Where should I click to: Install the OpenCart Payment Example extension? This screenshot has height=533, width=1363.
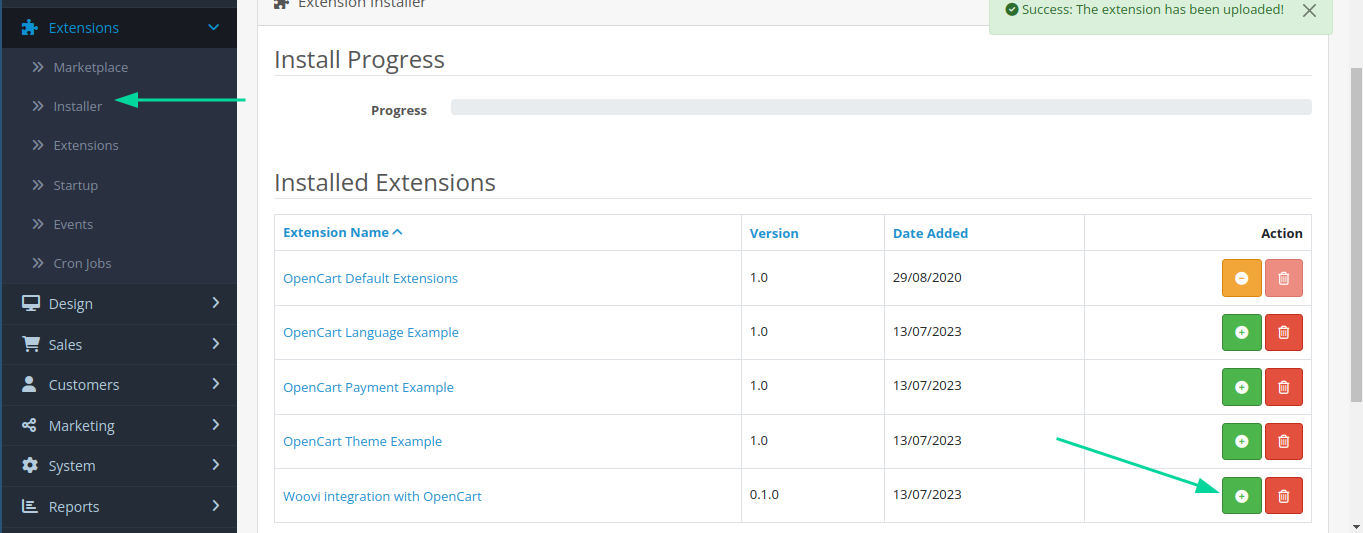coord(1241,387)
